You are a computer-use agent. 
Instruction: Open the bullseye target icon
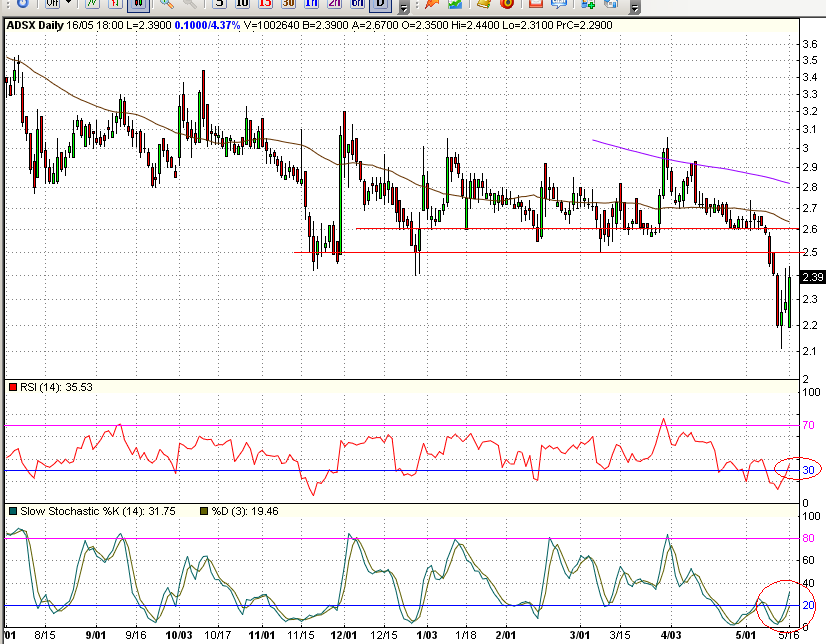(x=507, y=6)
